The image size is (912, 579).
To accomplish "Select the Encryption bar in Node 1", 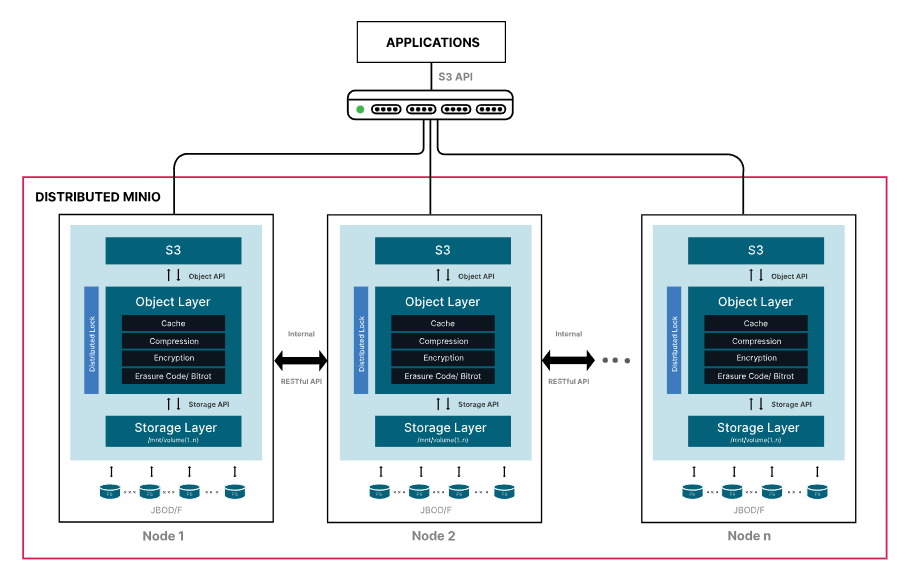I will tap(173, 358).
